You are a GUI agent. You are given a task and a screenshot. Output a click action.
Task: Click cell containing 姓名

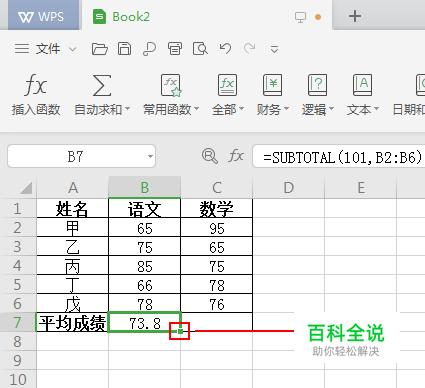click(73, 209)
